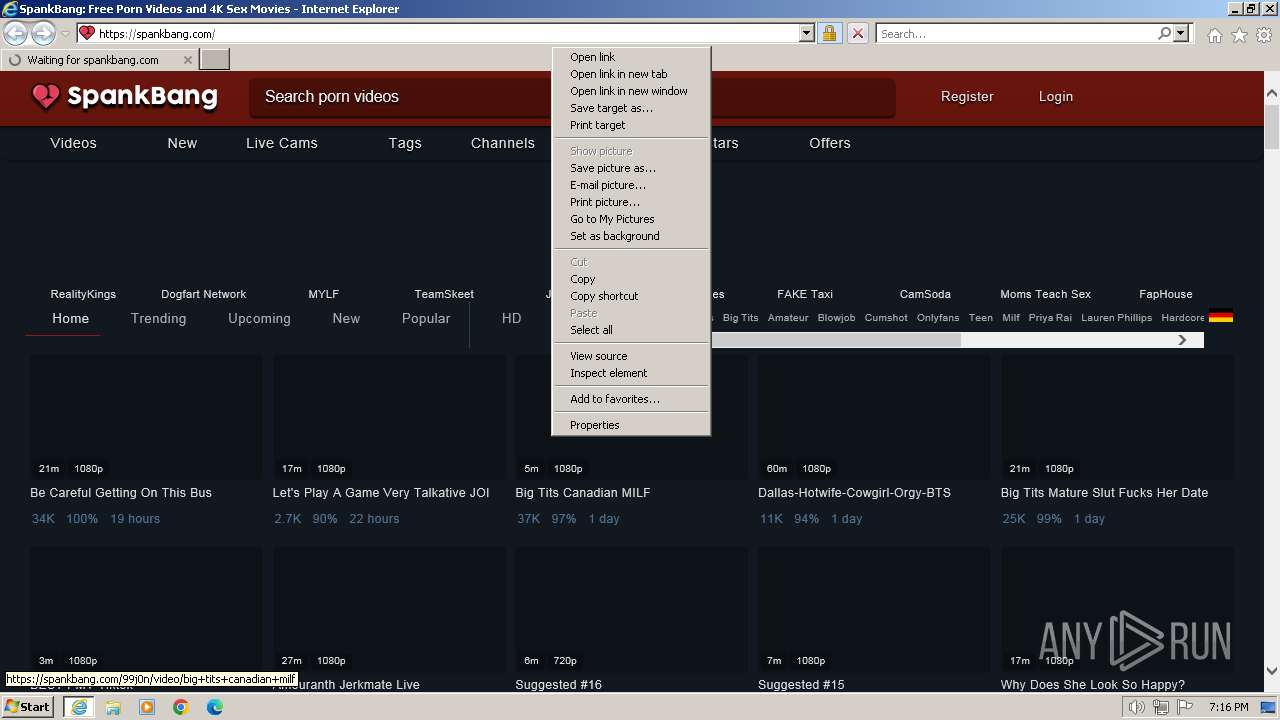Switch to the Popular tab
Screen dimensions: 1280x720
(426, 318)
